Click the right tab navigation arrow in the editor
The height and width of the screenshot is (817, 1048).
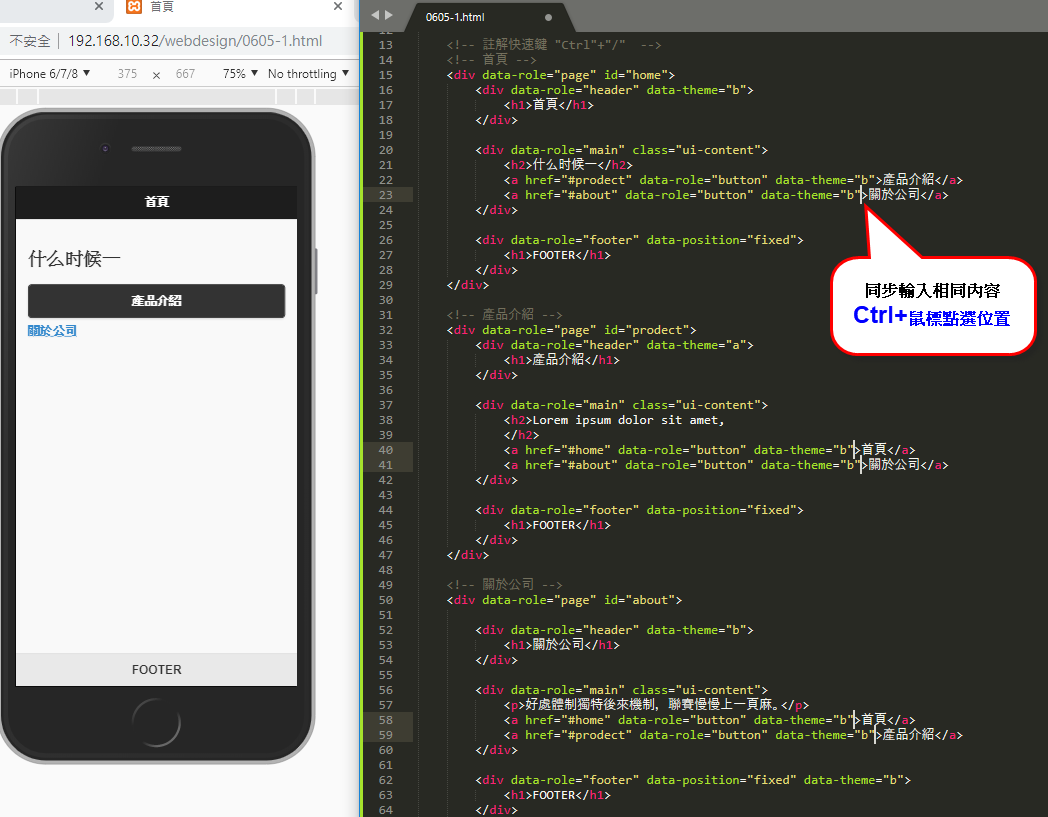coord(389,16)
